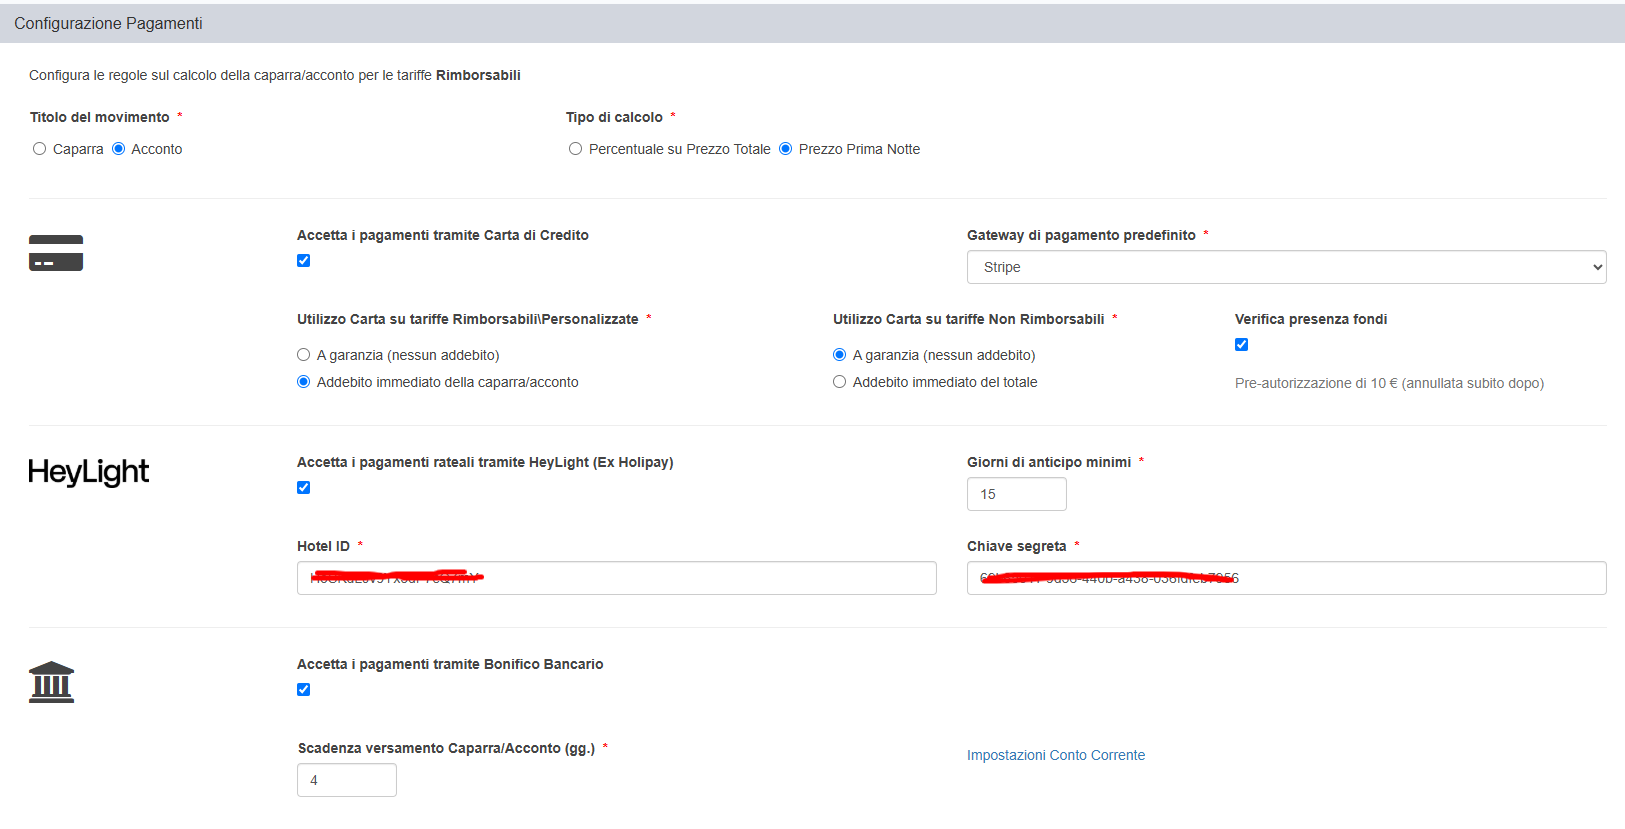Screen dimensions: 1625x829
Task: Choose A garanzia for non-refundable rates
Action: (840, 355)
